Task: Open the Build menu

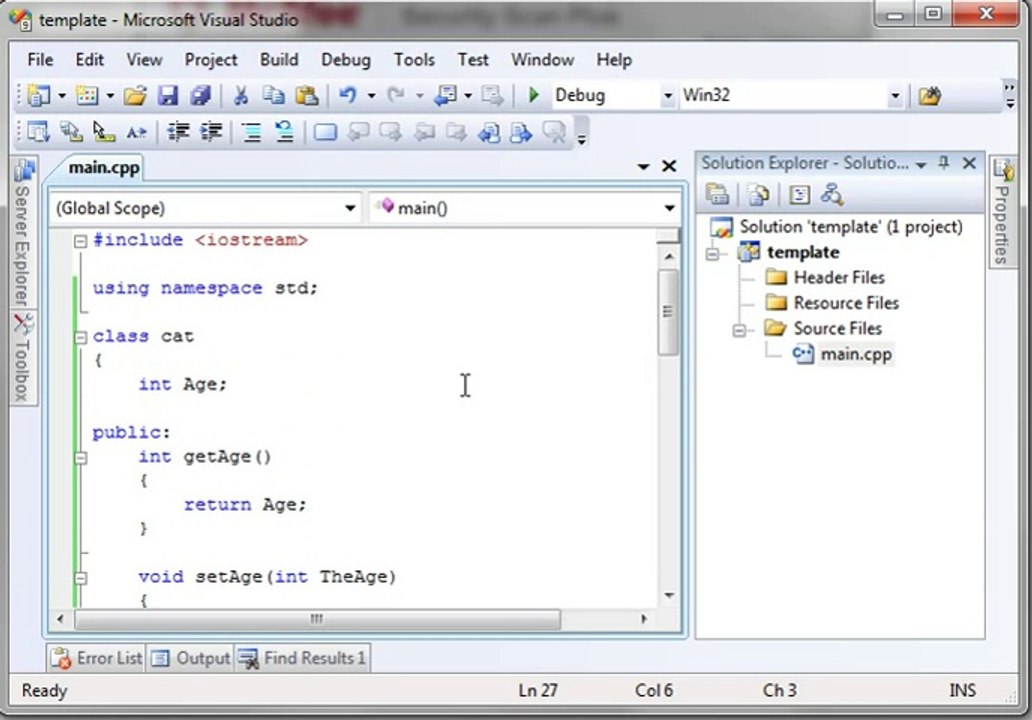Action: point(279,60)
